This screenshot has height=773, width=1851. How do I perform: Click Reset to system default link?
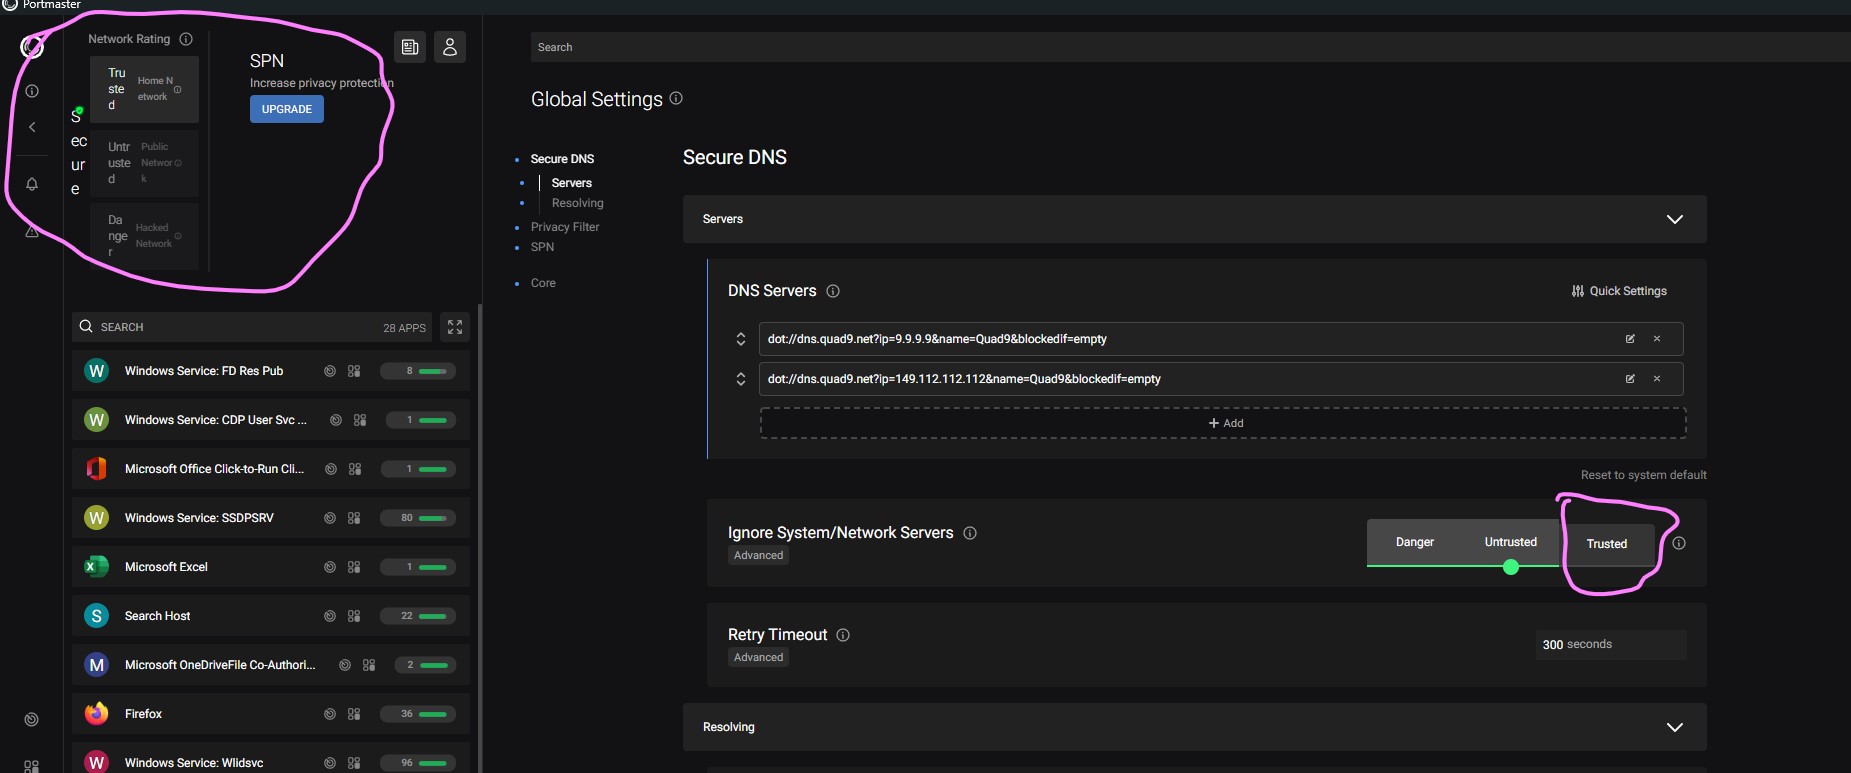click(1644, 475)
